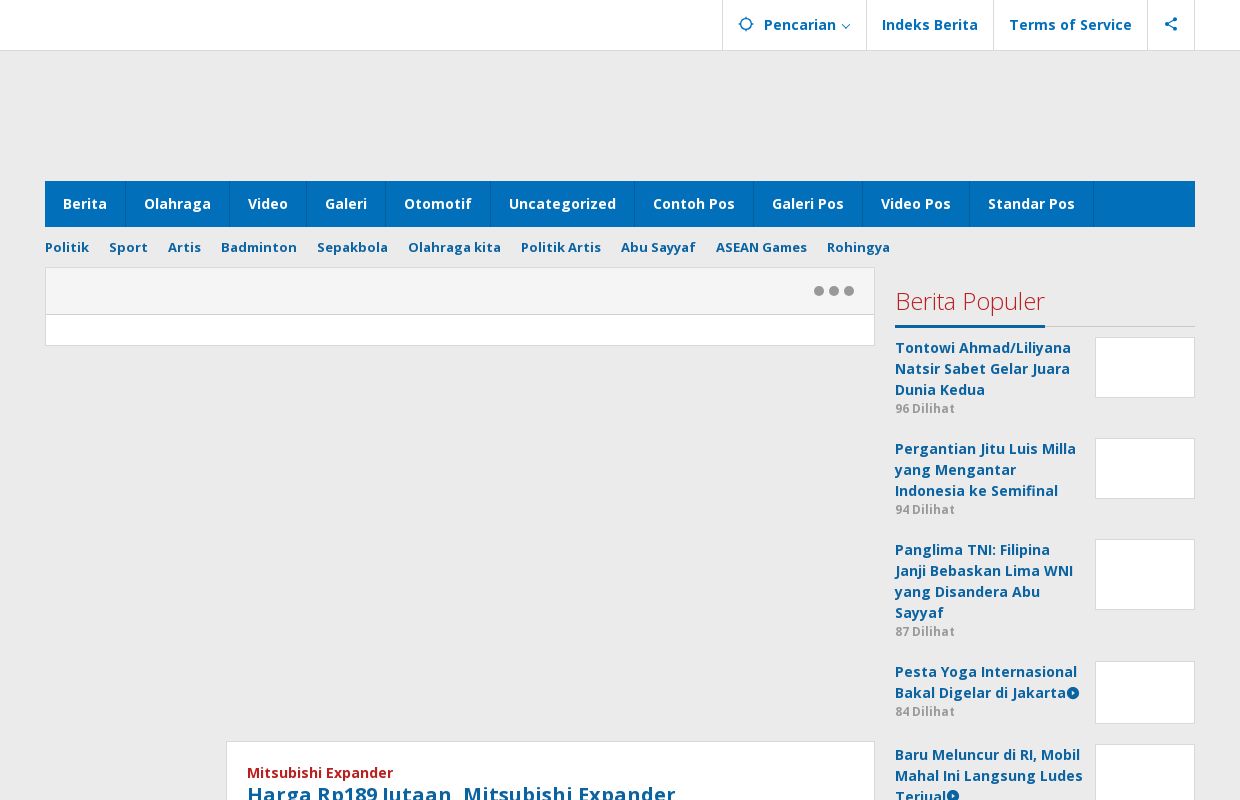Click the Badminton topic tag
The width and height of the screenshot is (1240, 800).
(x=259, y=247)
